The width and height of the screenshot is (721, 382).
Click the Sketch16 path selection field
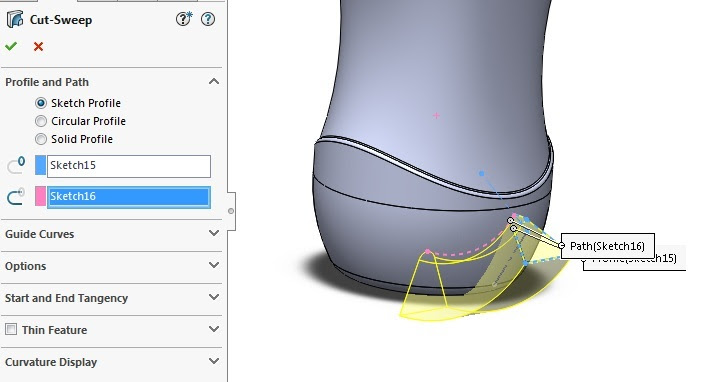pos(129,197)
